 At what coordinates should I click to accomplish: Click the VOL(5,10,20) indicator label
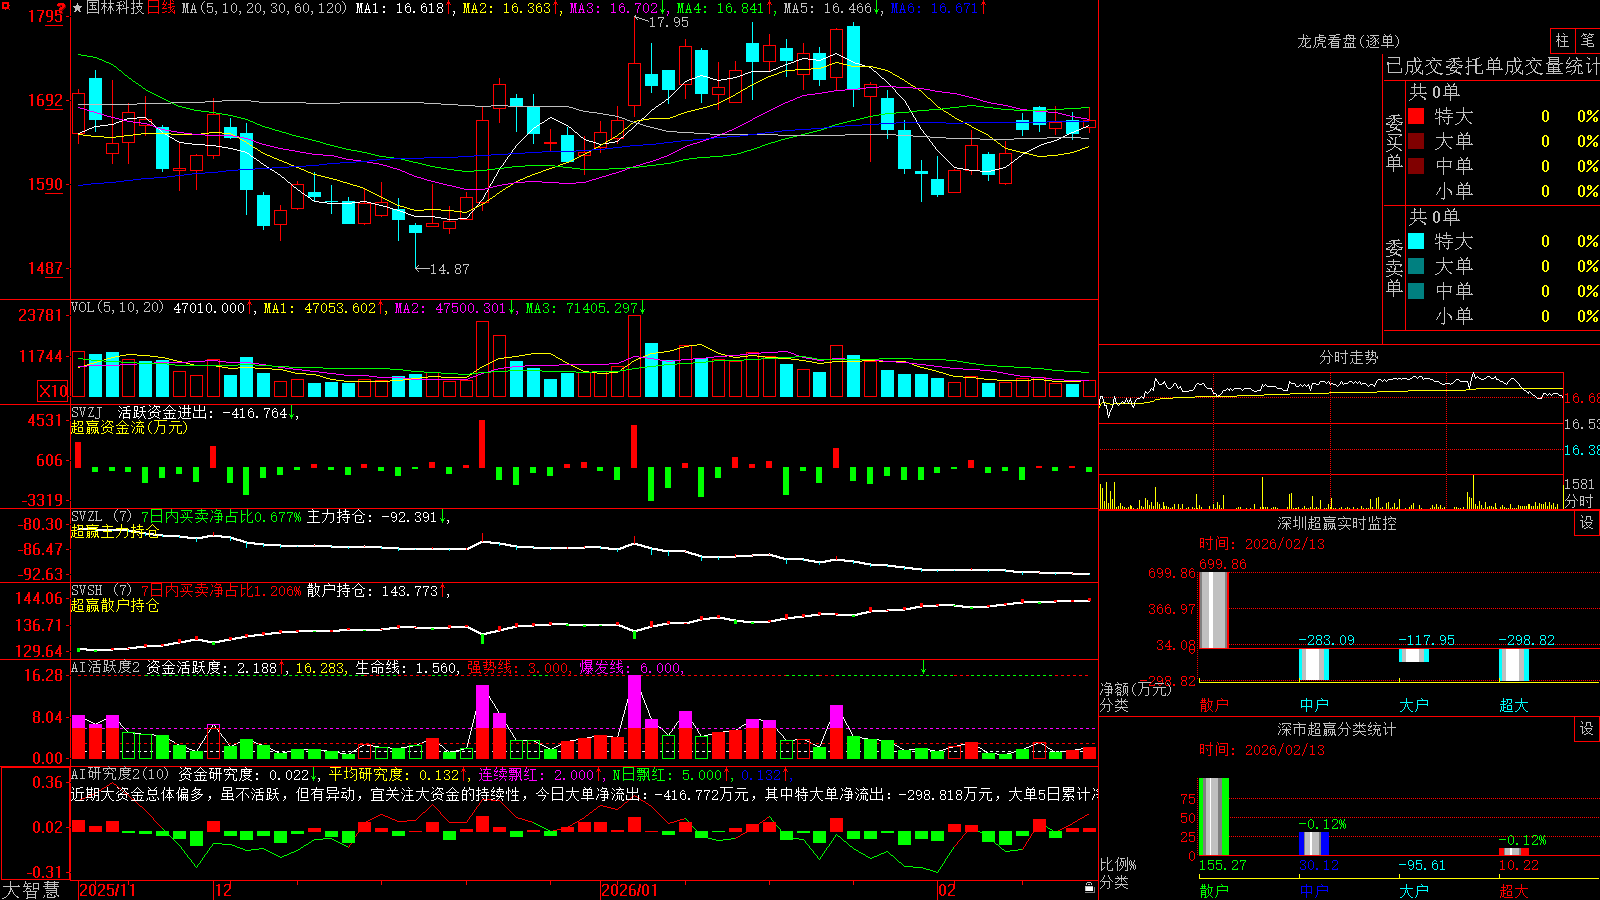[x=117, y=308]
